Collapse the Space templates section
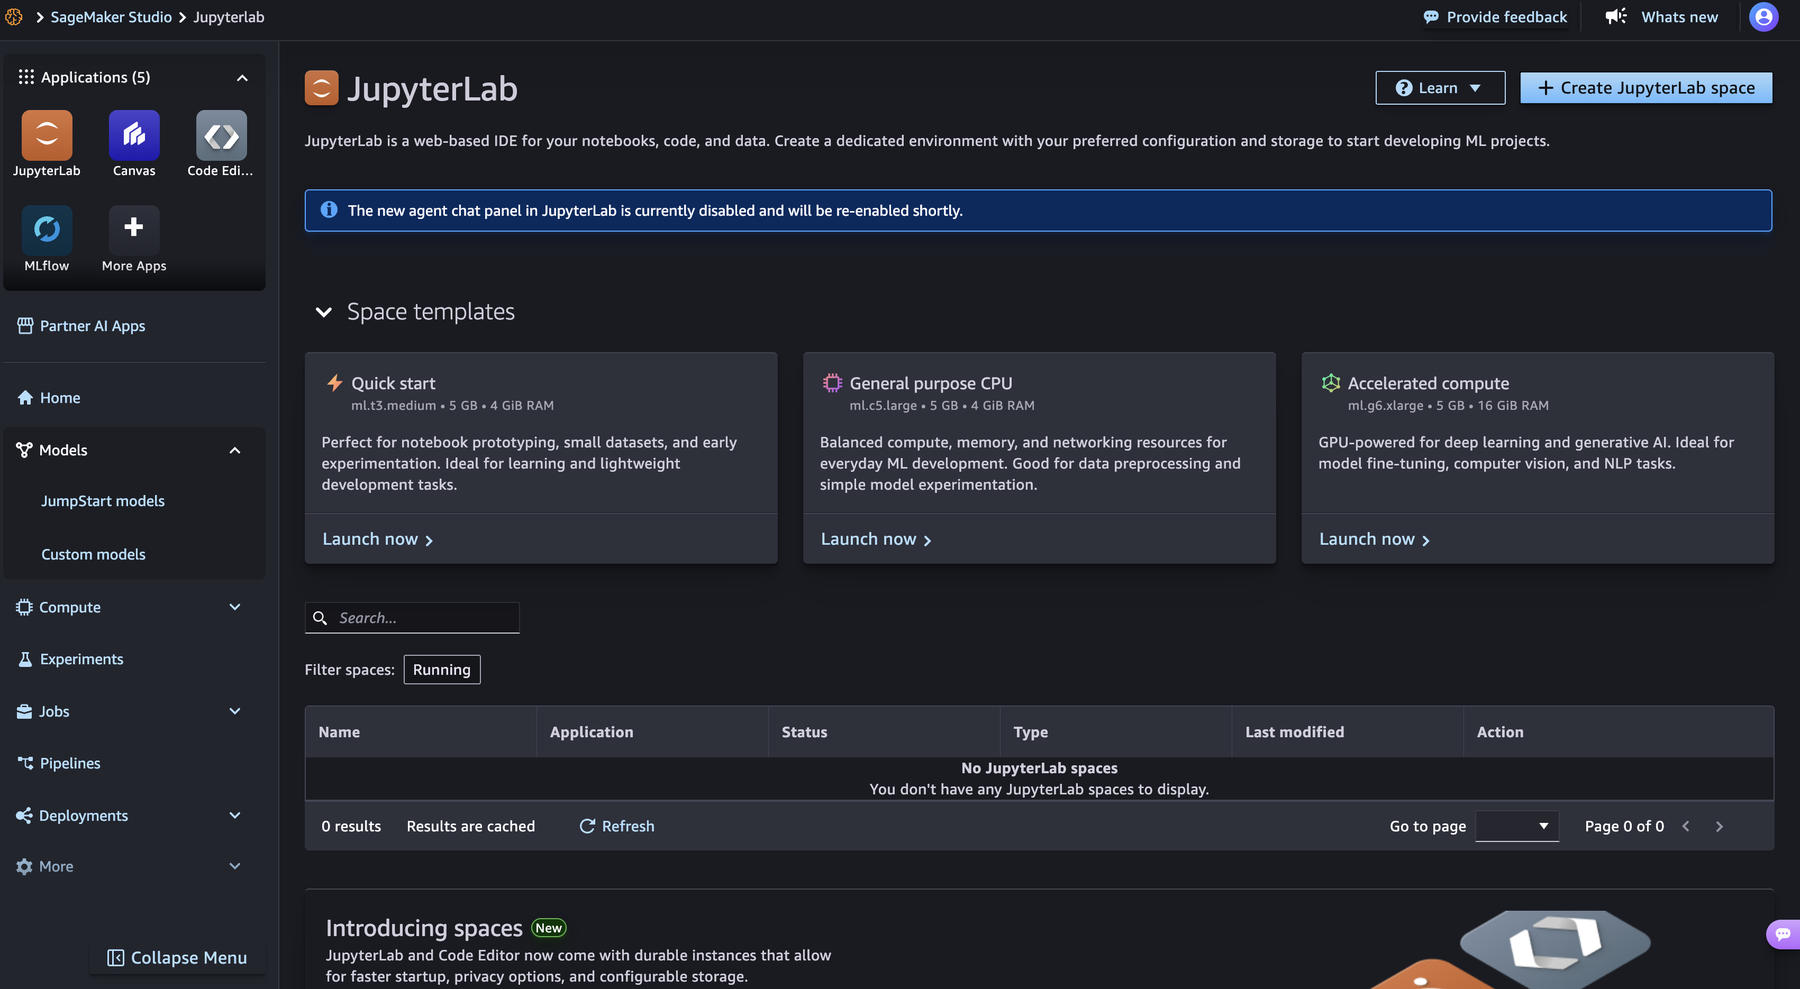1800x989 pixels. [x=323, y=312]
